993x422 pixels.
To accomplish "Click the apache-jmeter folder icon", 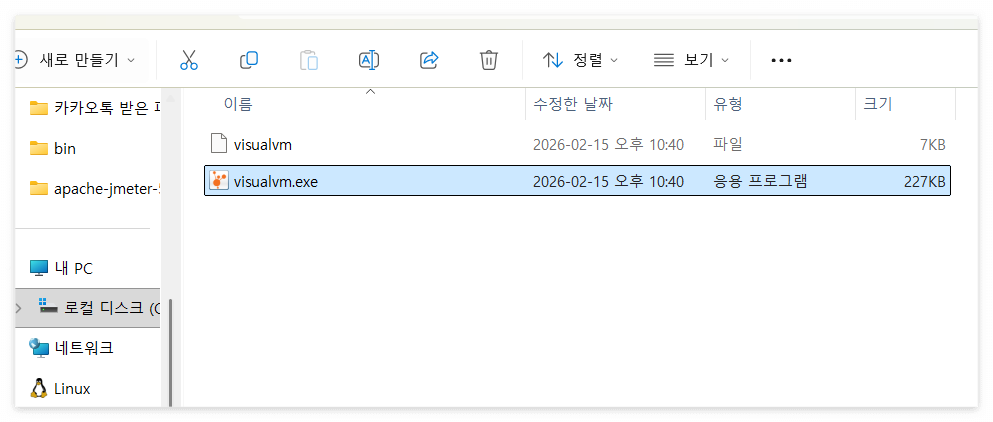I will point(39,188).
